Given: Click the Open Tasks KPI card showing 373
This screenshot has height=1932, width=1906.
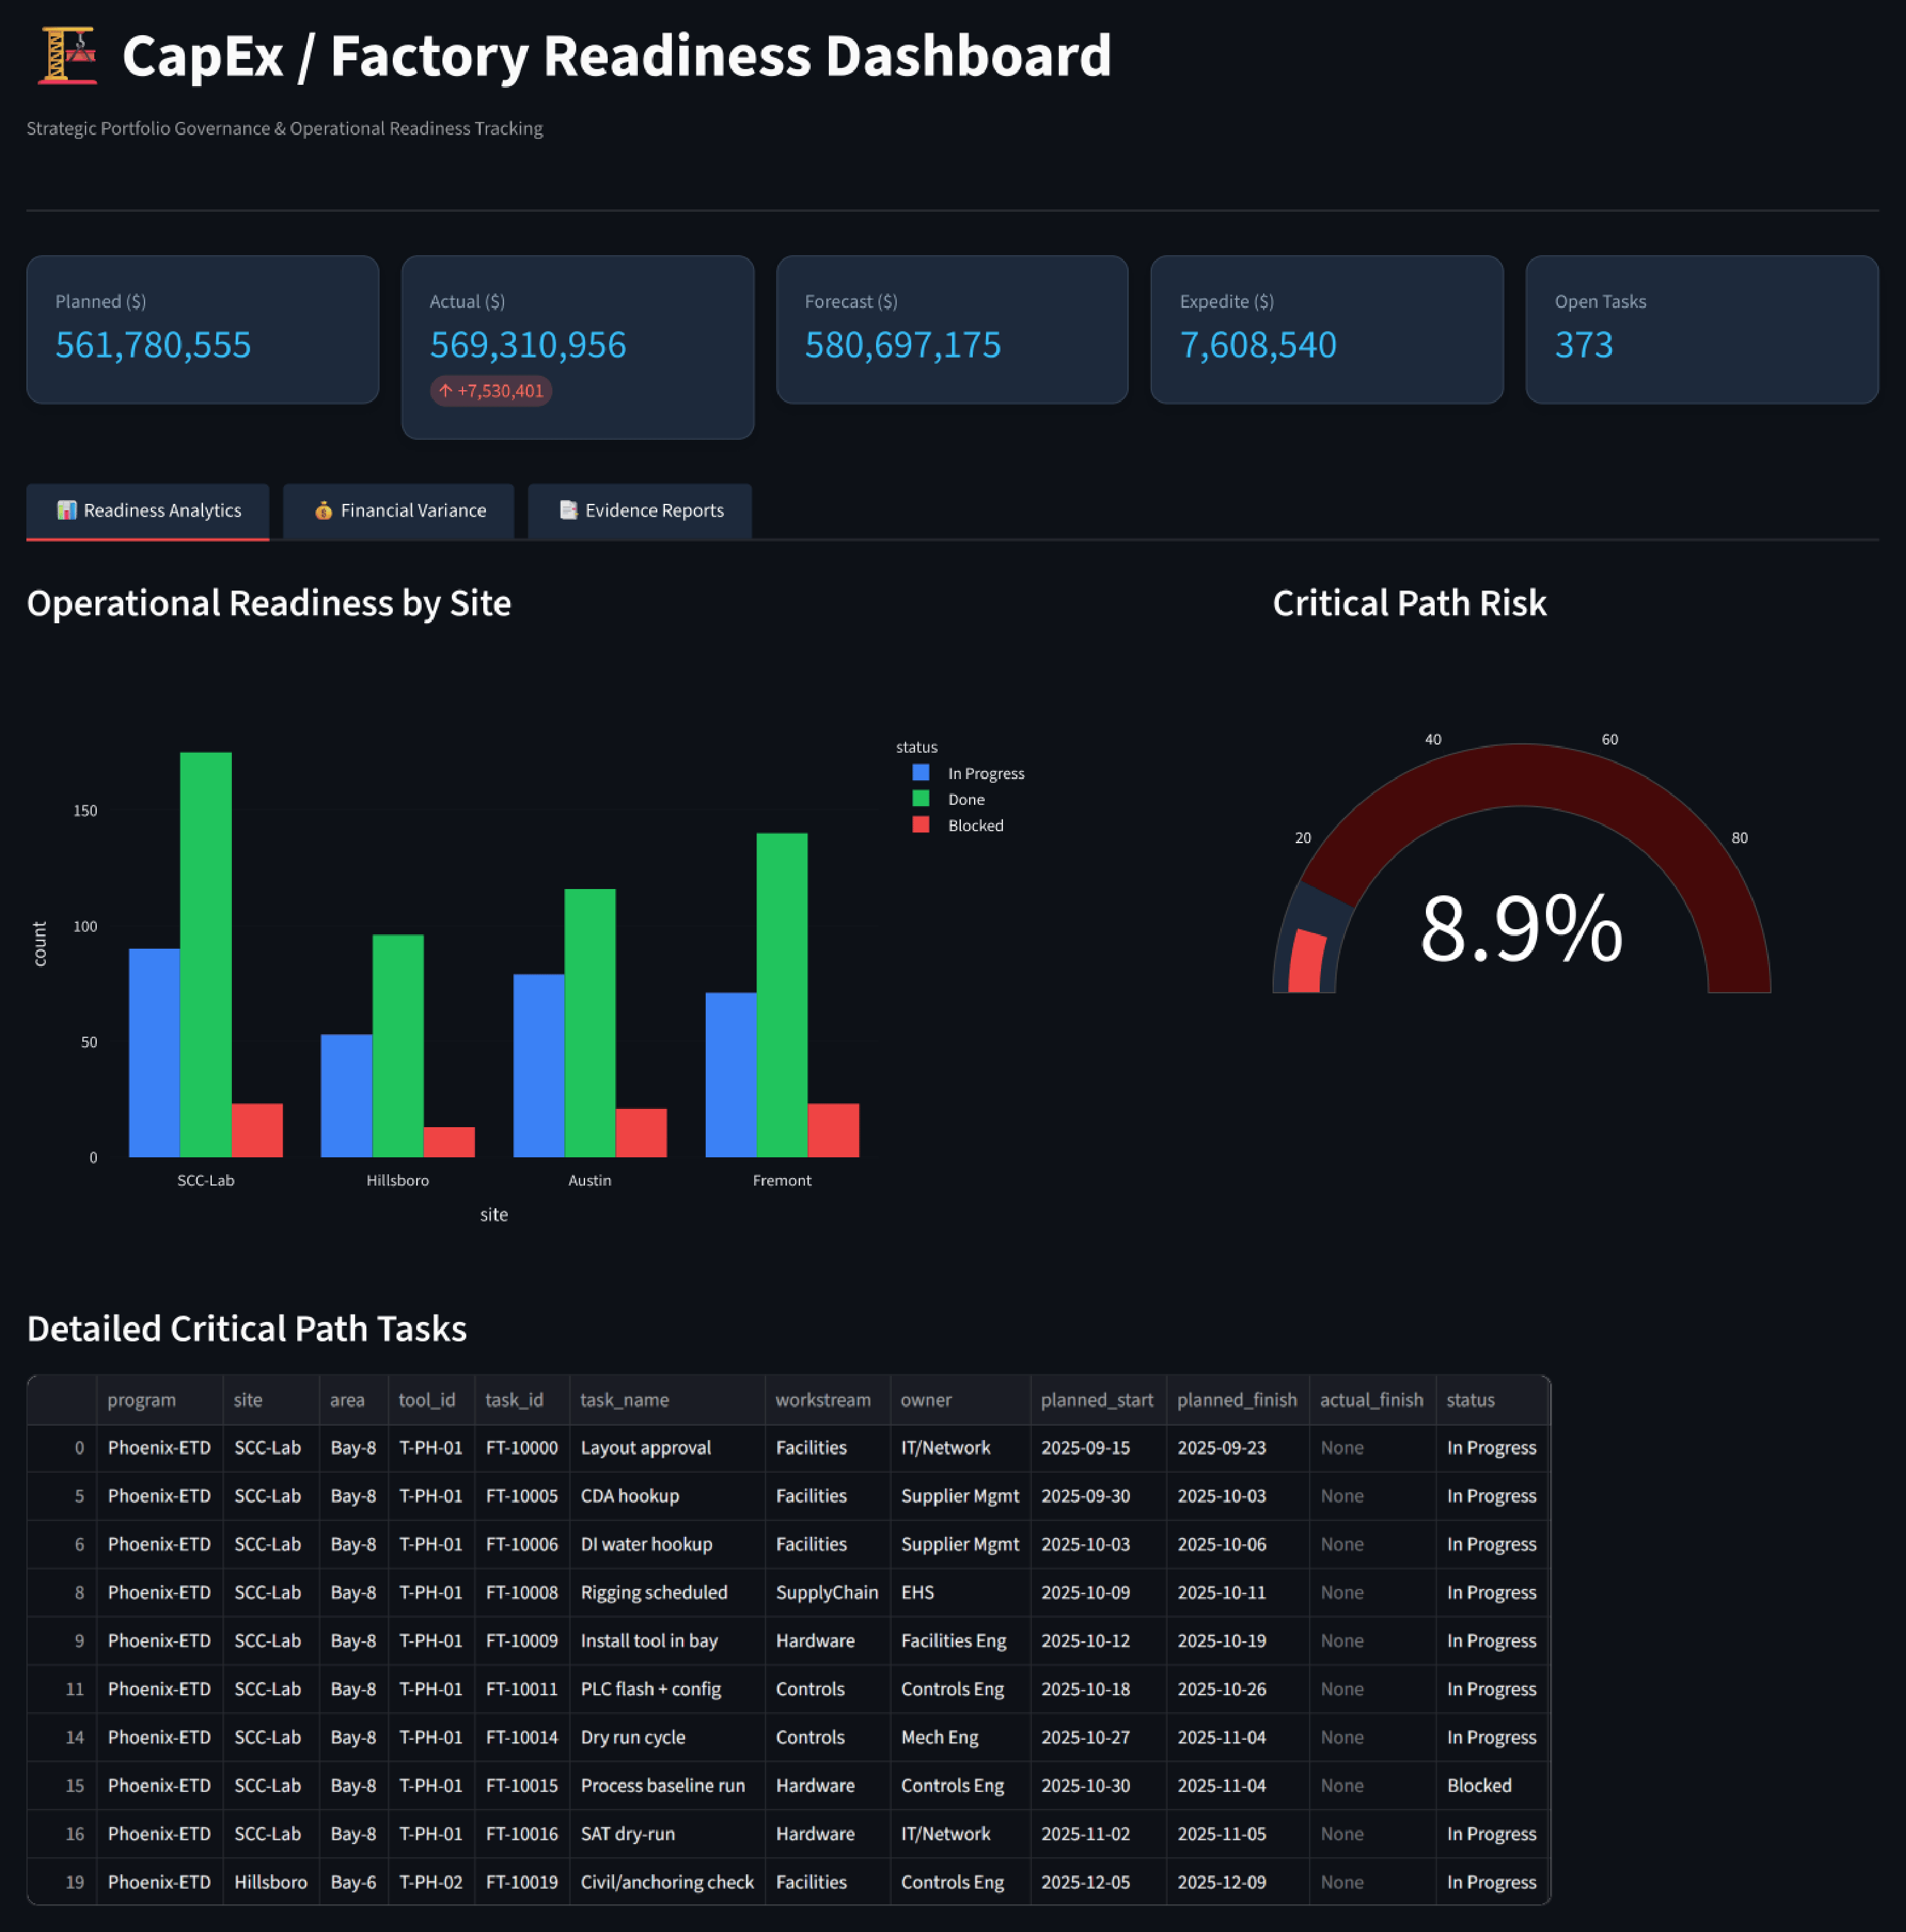Looking at the screenshot, I should [x=1701, y=330].
